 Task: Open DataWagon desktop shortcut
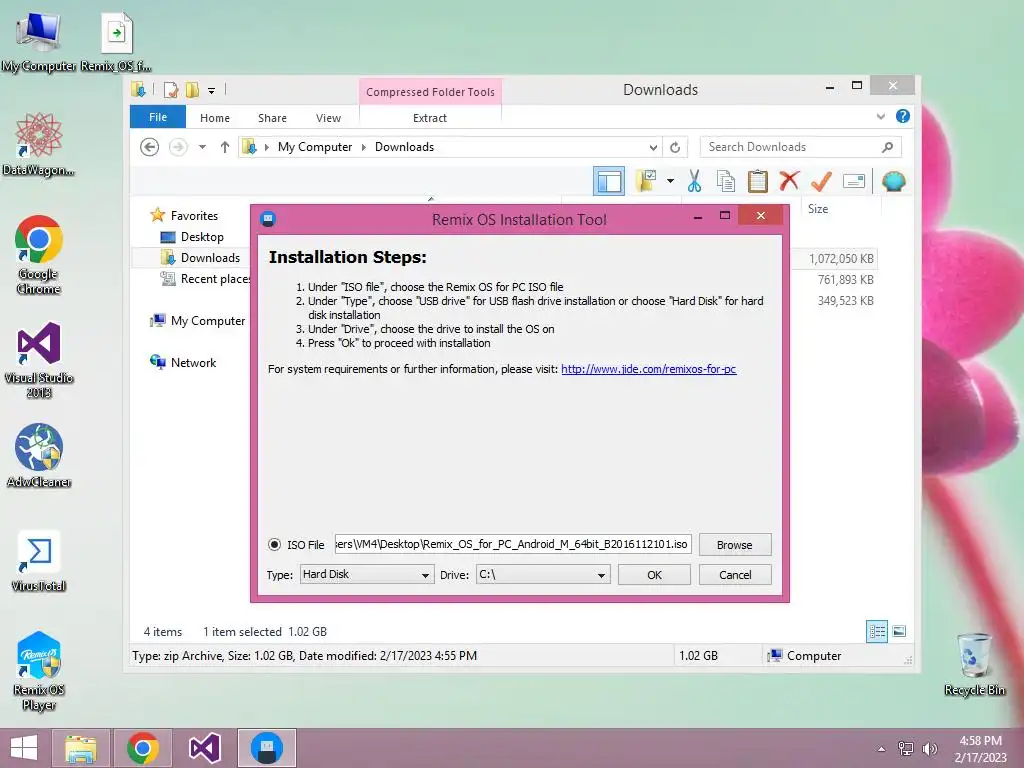tap(39, 144)
